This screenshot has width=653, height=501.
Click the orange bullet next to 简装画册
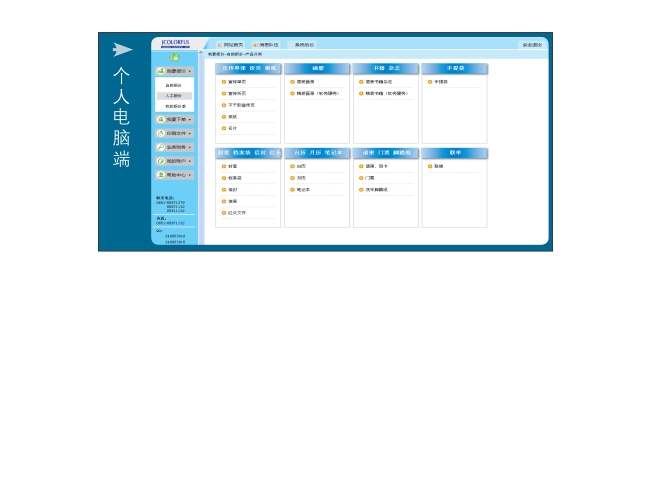click(x=292, y=82)
